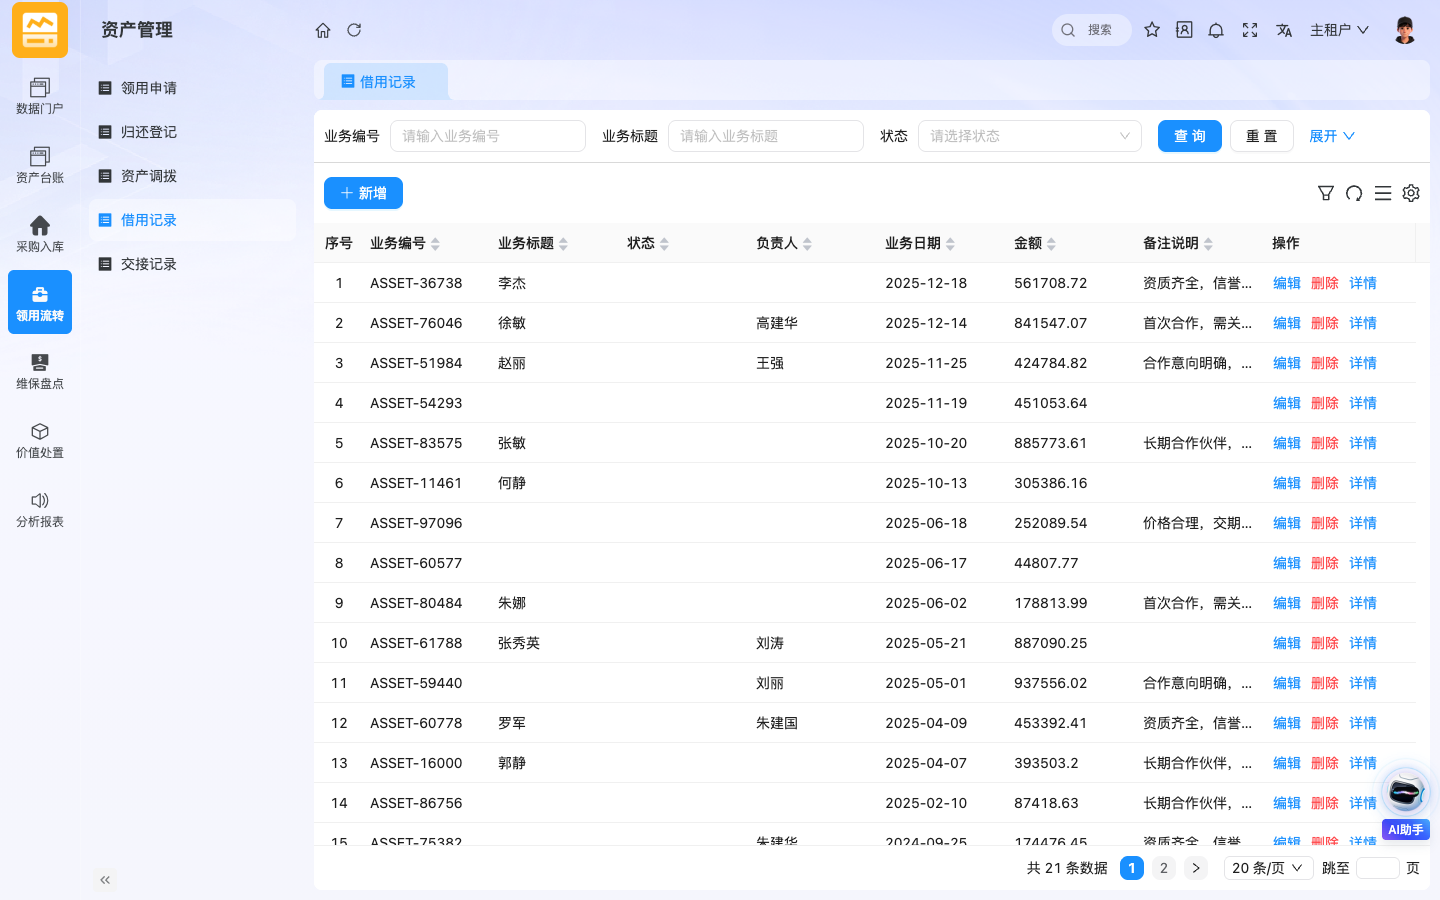This screenshot has width=1440, height=900.
Task: Open the column settings gear icon
Action: pos(1411,193)
